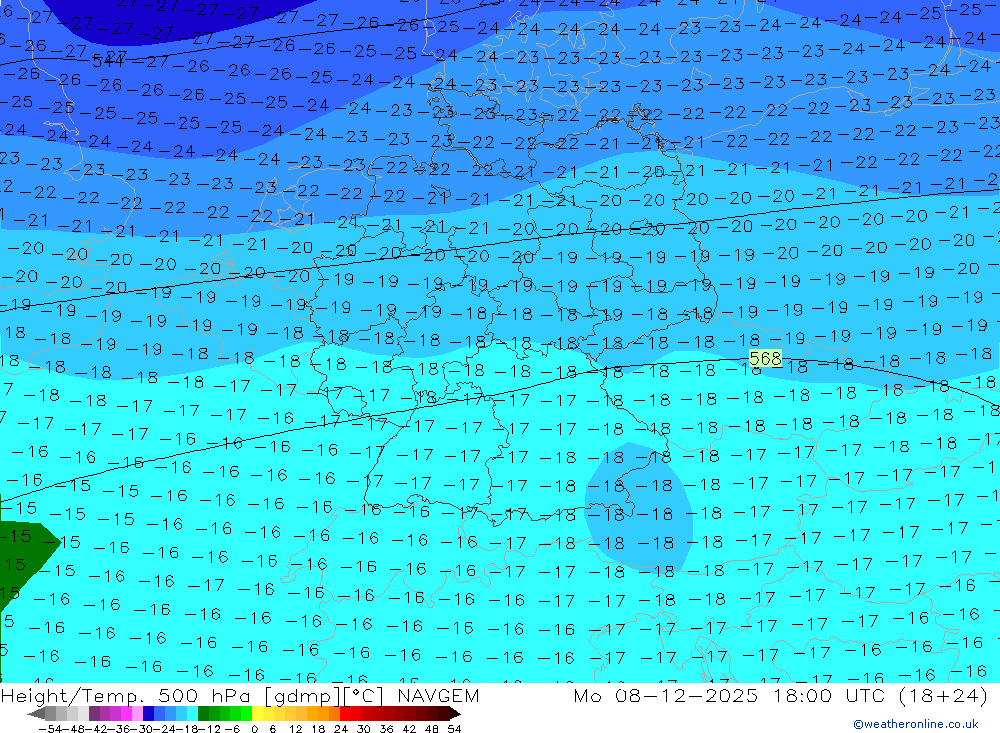The height and width of the screenshot is (733, 1000).
Task: Click the isolated light-blue -18 temperature pocket
Action: pos(638,506)
